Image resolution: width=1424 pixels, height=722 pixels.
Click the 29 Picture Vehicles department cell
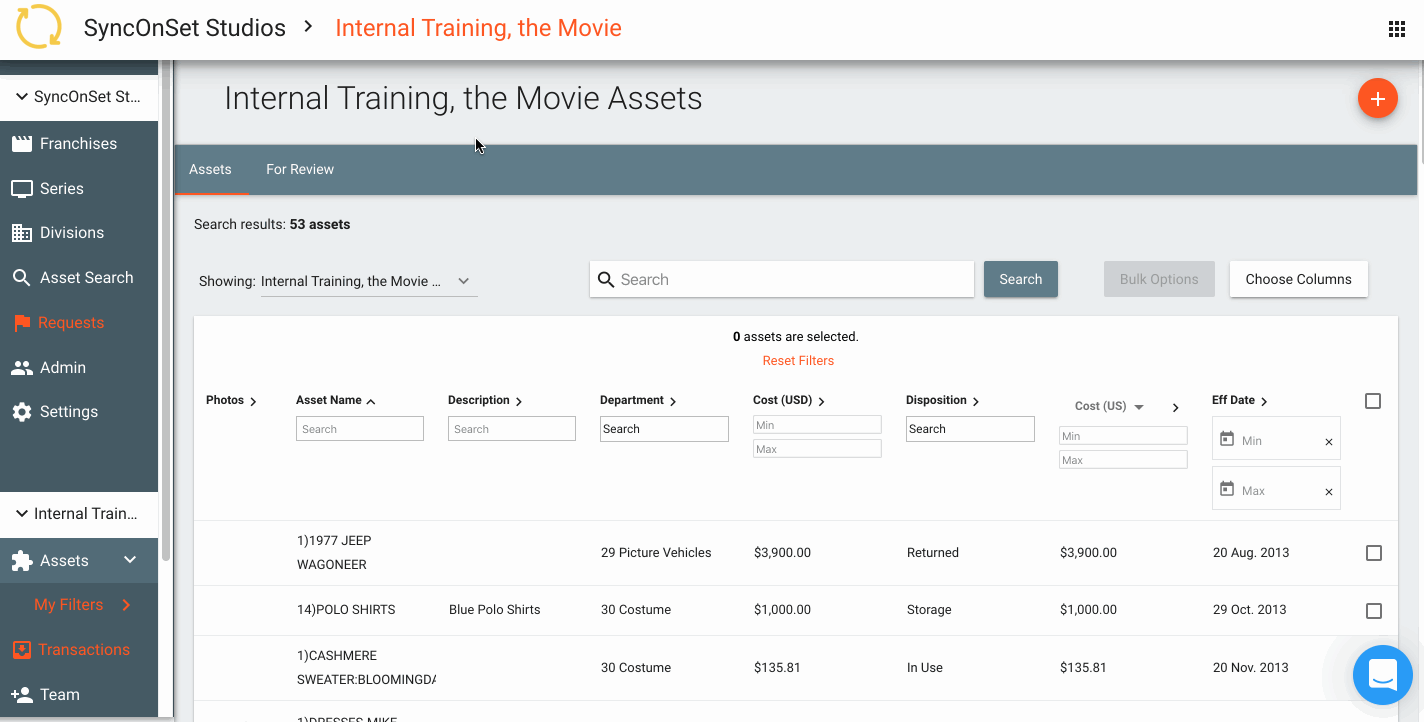pyautogui.click(x=656, y=553)
